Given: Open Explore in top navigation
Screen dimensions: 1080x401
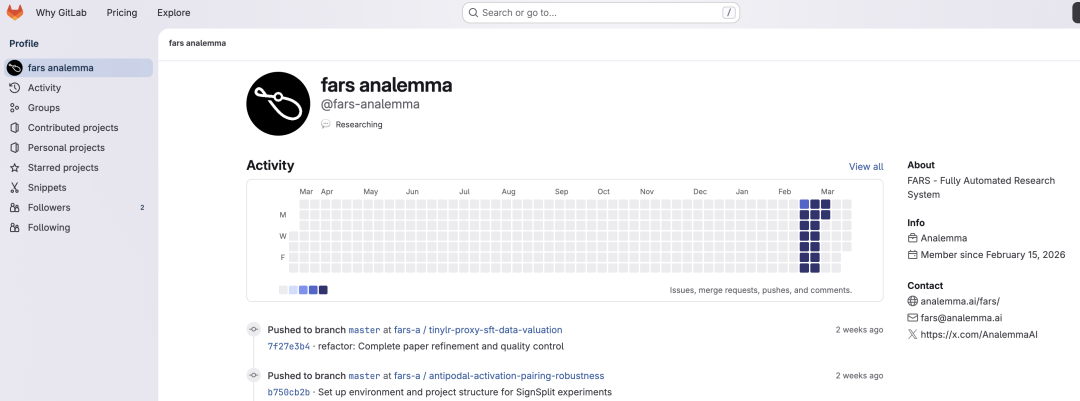Looking at the screenshot, I should [x=174, y=13].
